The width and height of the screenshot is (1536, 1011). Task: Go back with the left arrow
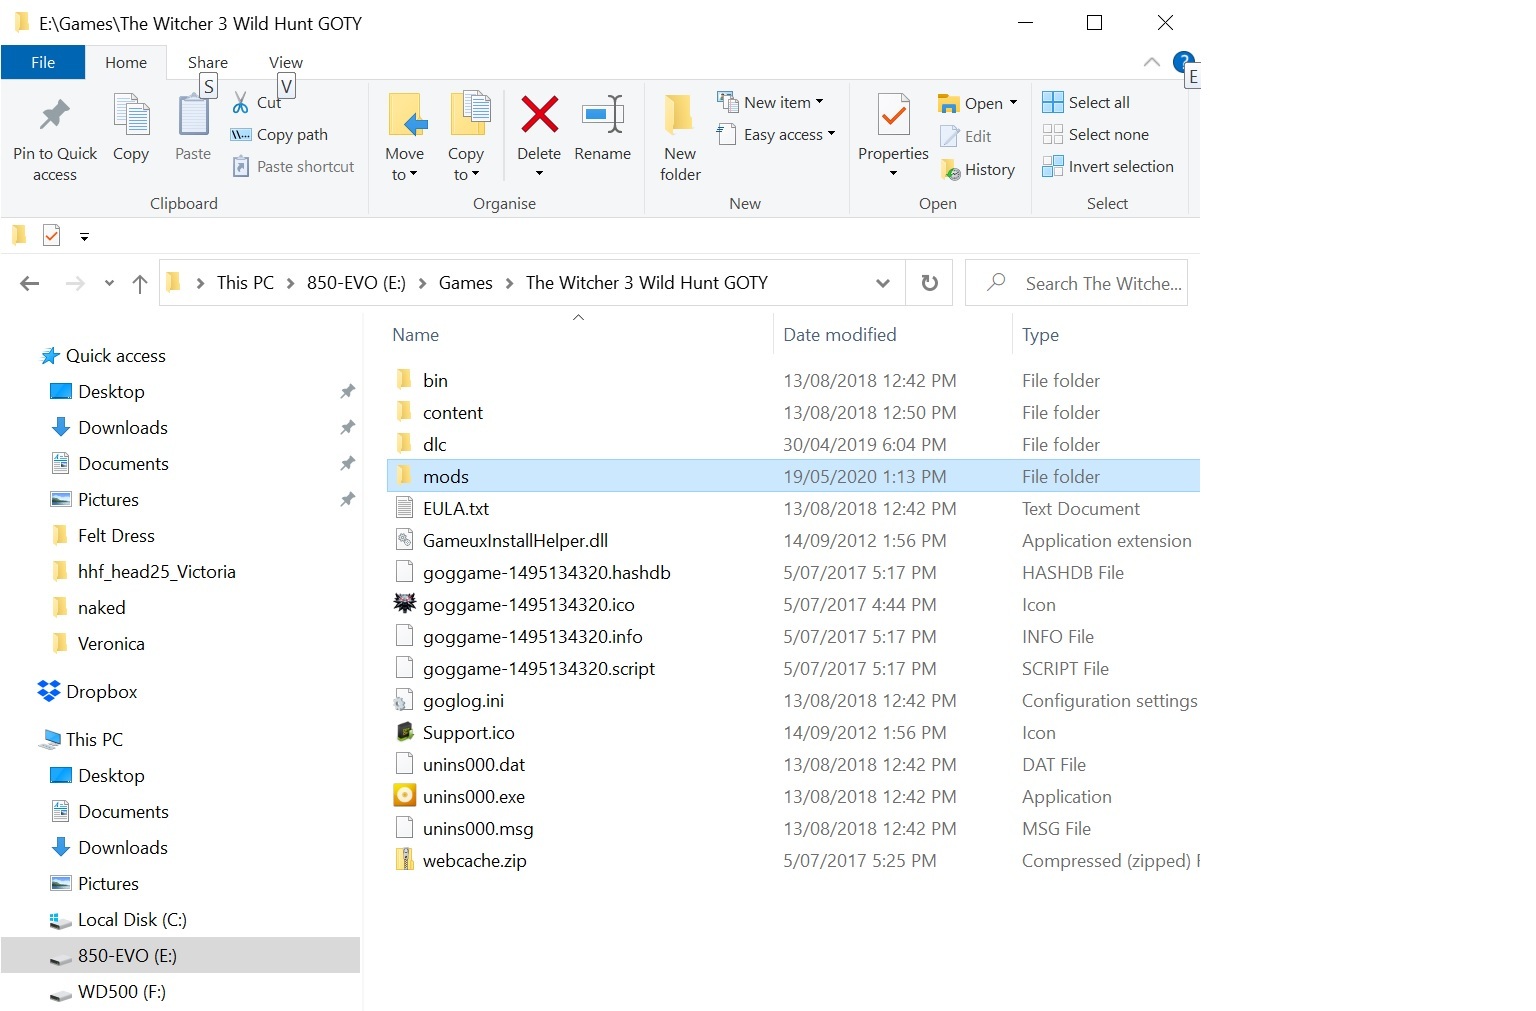pyautogui.click(x=30, y=284)
